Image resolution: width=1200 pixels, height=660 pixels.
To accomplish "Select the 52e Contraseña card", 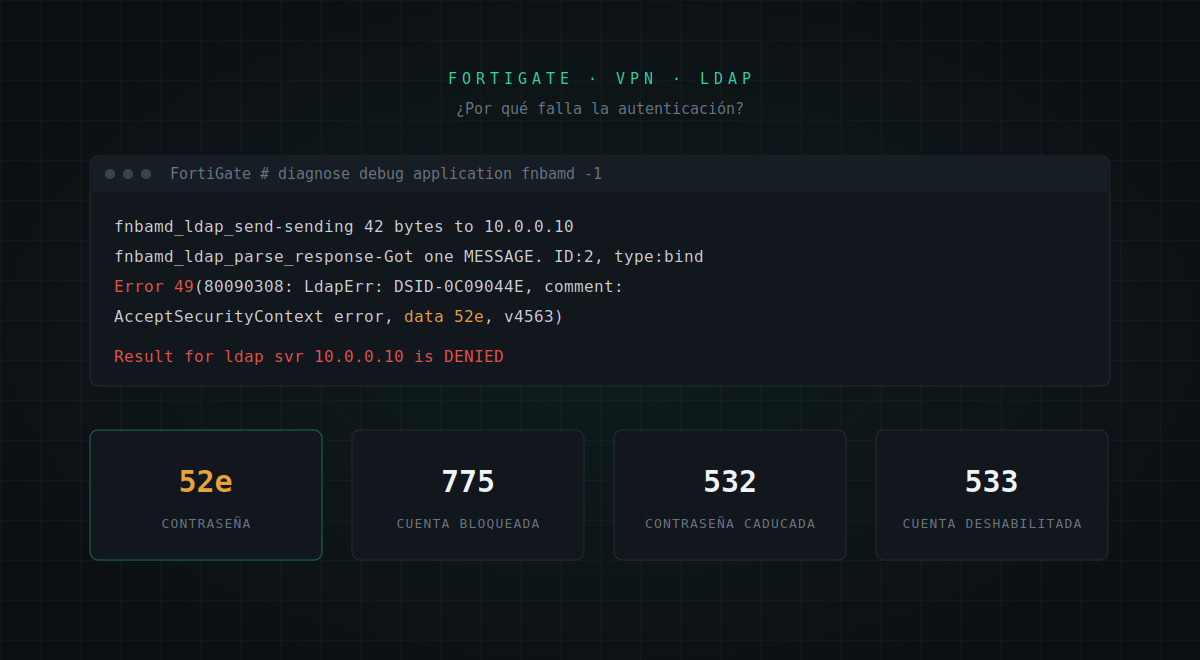I will 206,495.
